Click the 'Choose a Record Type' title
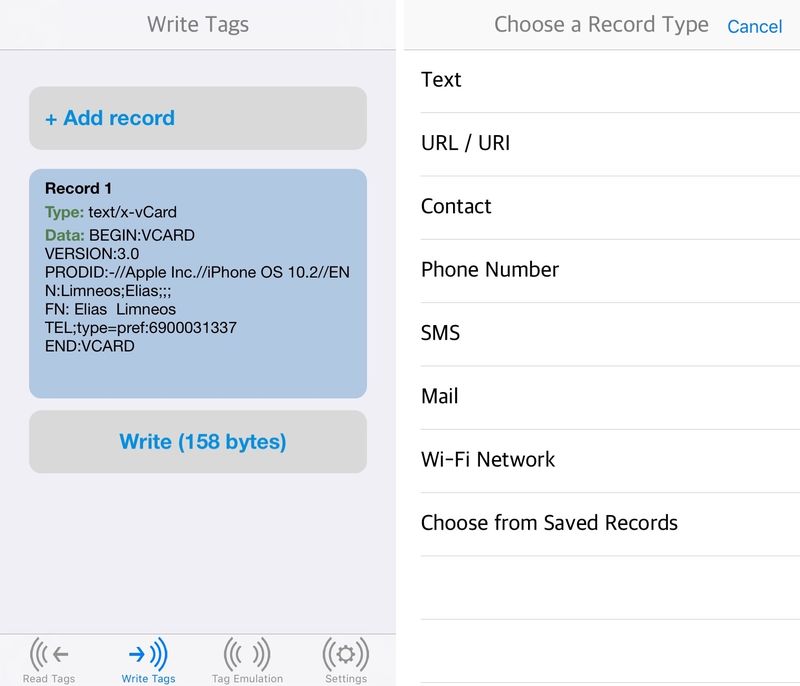The height and width of the screenshot is (686, 800). [602, 25]
